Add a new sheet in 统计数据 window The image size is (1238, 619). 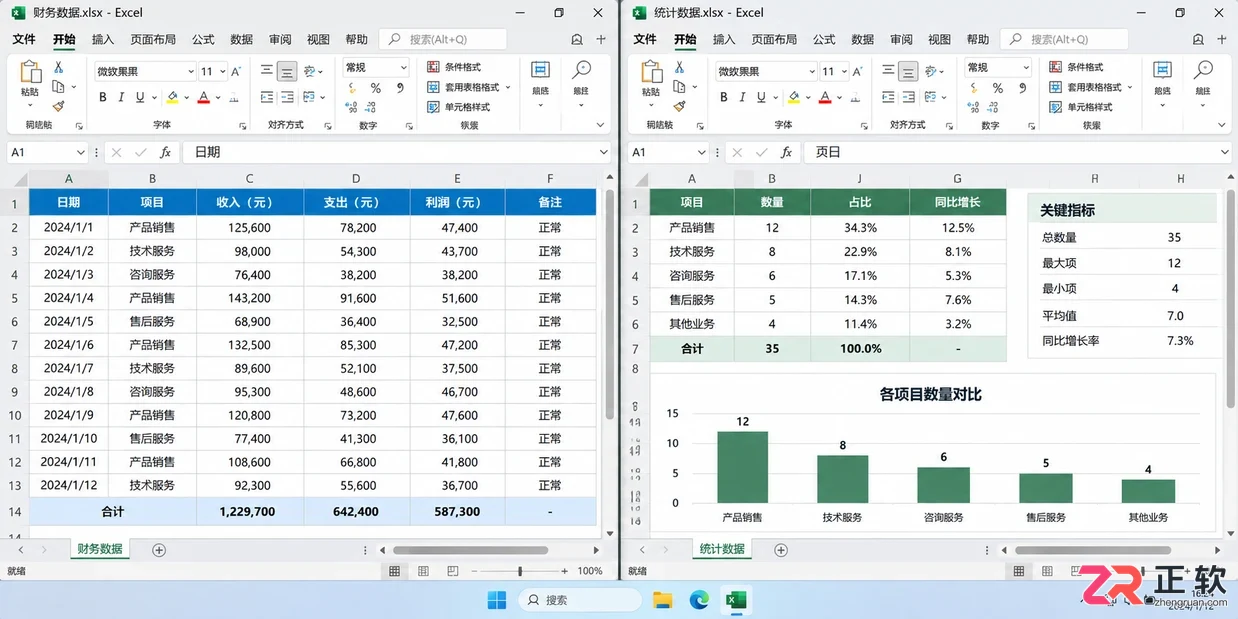[x=781, y=550]
